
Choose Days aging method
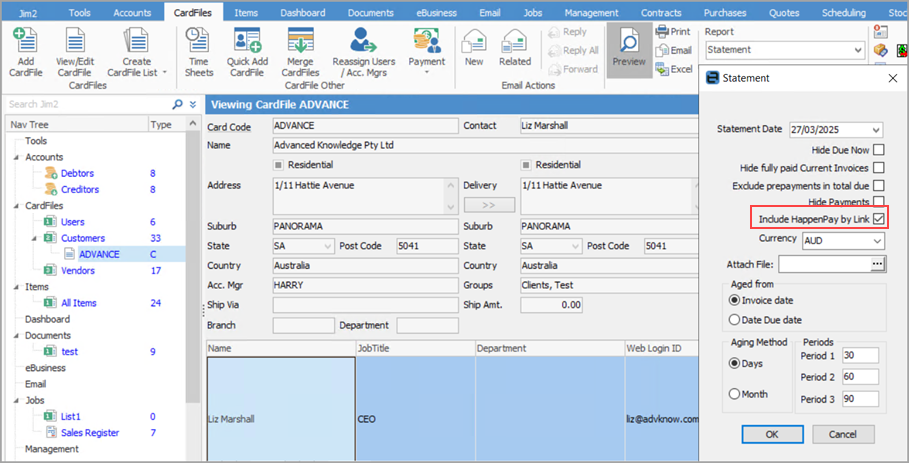point(734,364)
